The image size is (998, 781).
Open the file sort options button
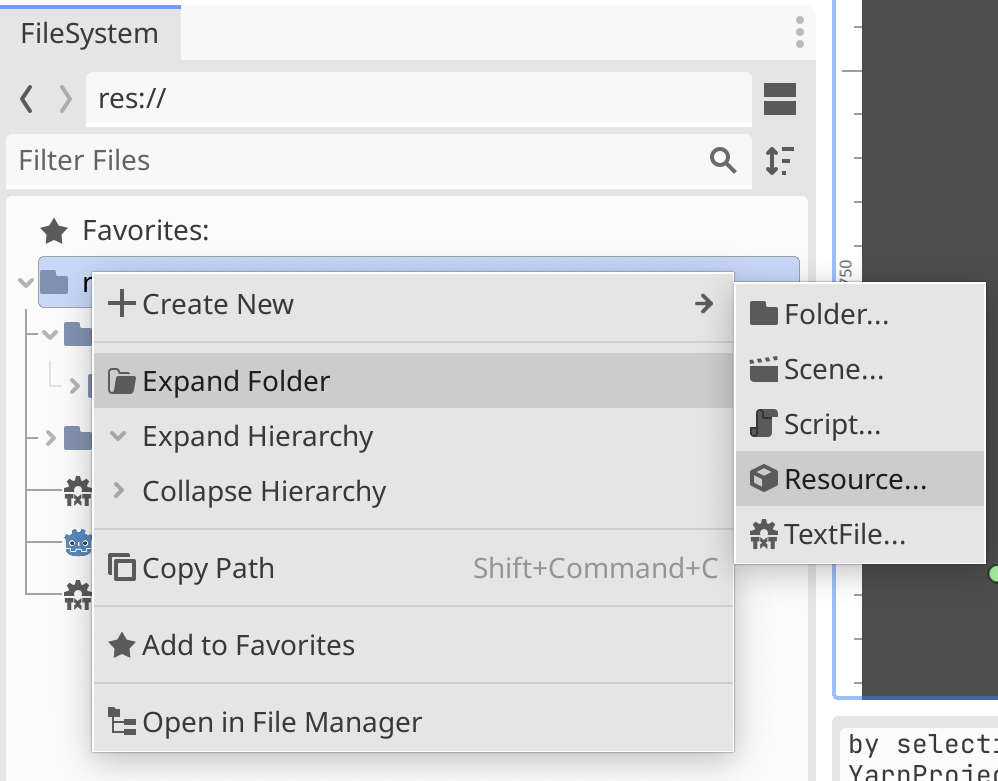(x=779, y=161)
